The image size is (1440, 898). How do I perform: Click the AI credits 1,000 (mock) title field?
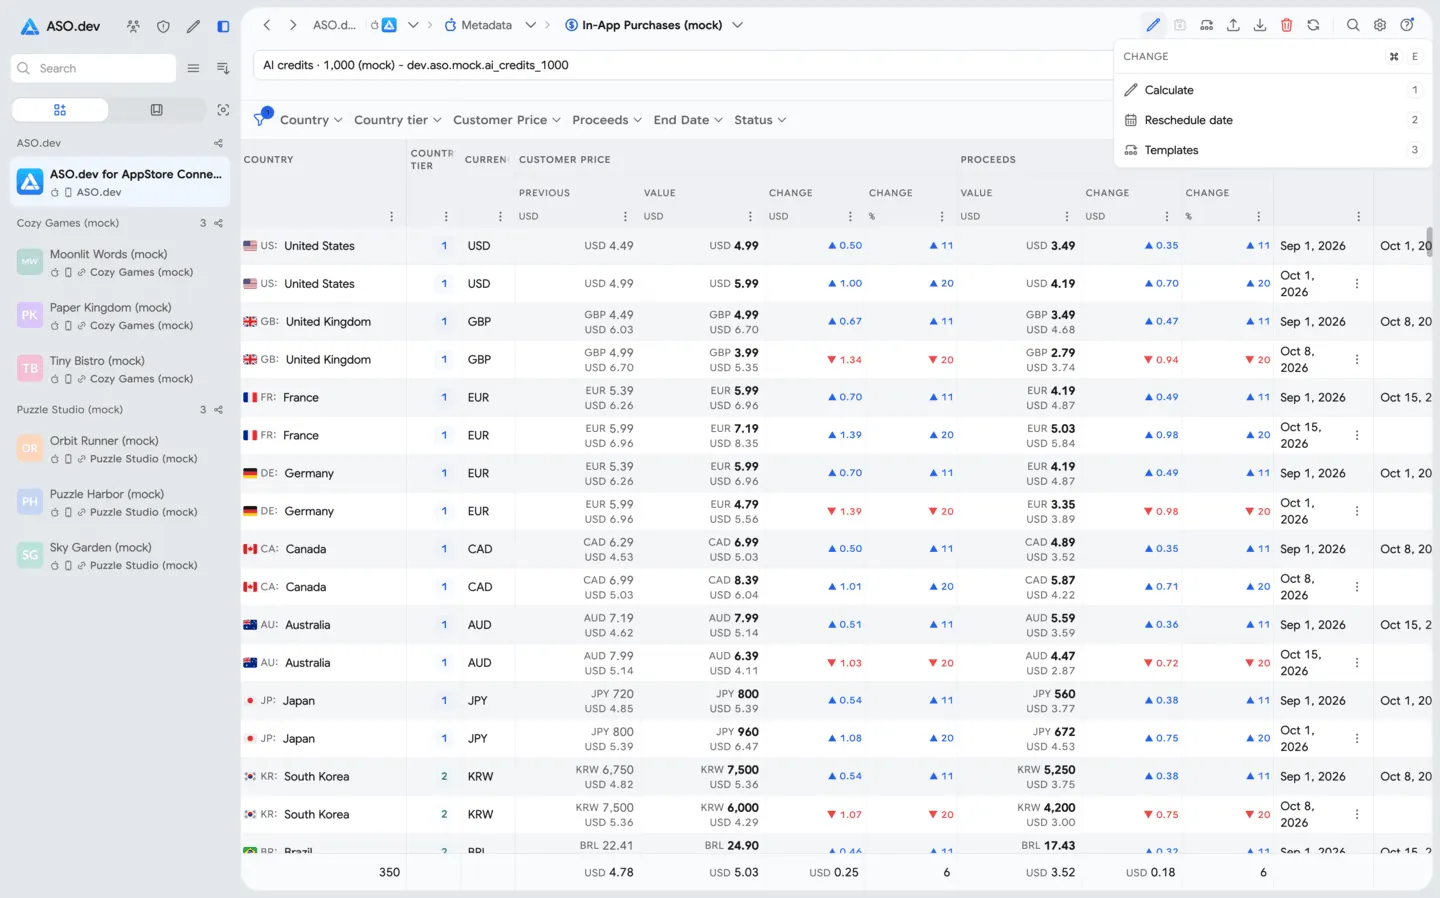click(683, 65)
